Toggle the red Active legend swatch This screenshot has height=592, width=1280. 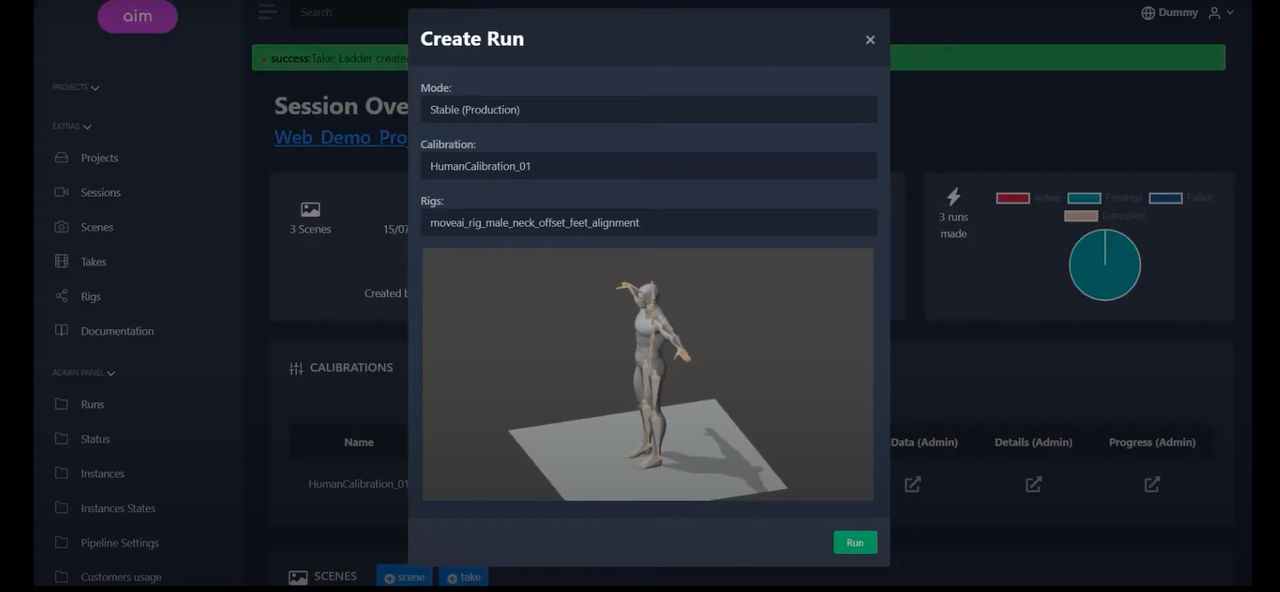coord(1013,198)
